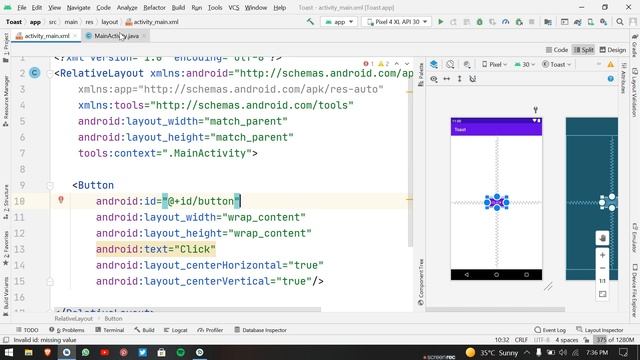Collapse the RelativeLayout fold marker on line 2
Image resolution: width=640 pixels, height=360 pixels.
pyautogui.click(x=50, y=74)
